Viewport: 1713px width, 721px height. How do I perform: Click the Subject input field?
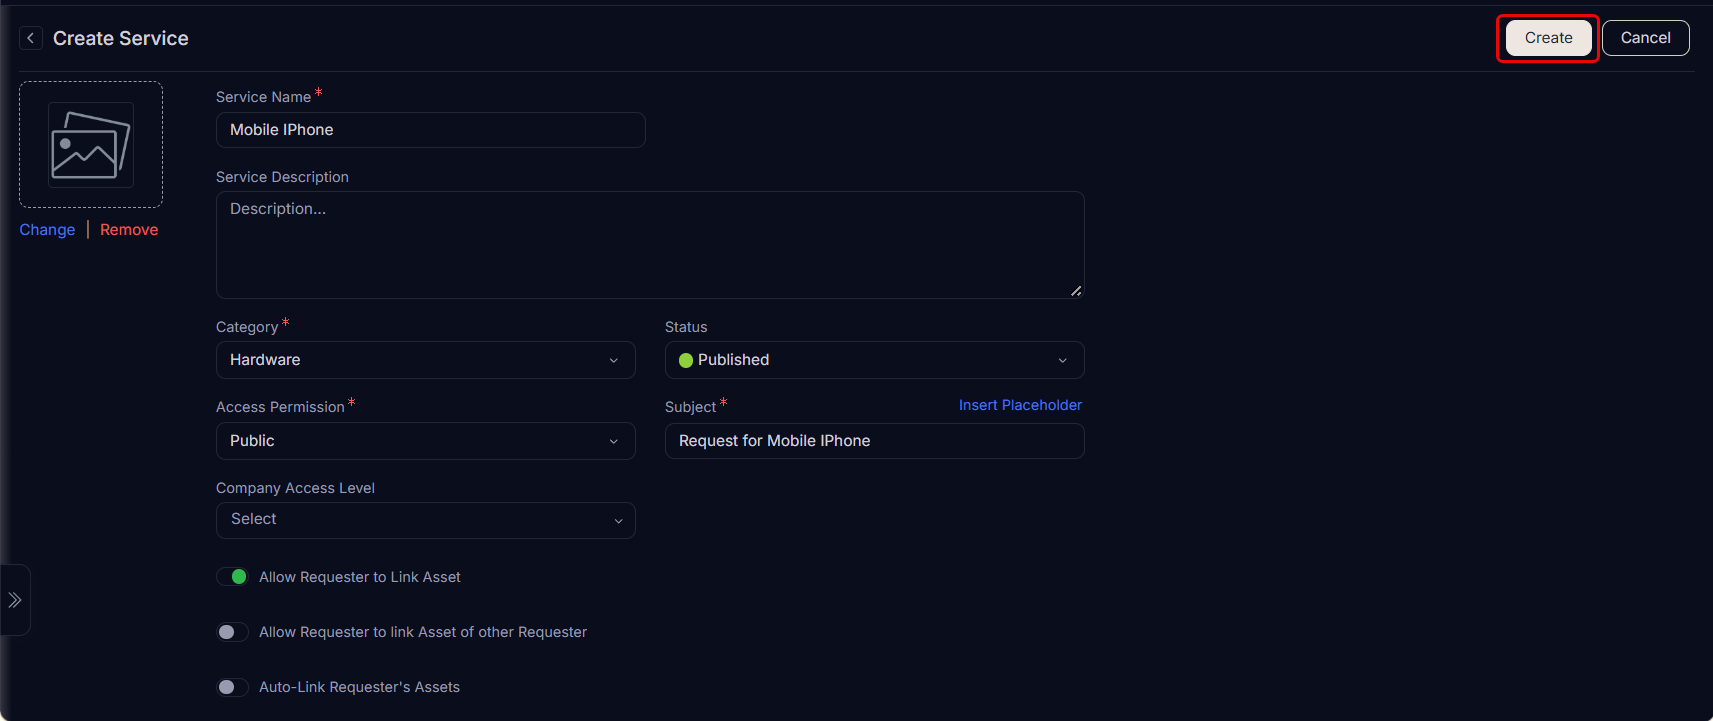coord(875,441)
